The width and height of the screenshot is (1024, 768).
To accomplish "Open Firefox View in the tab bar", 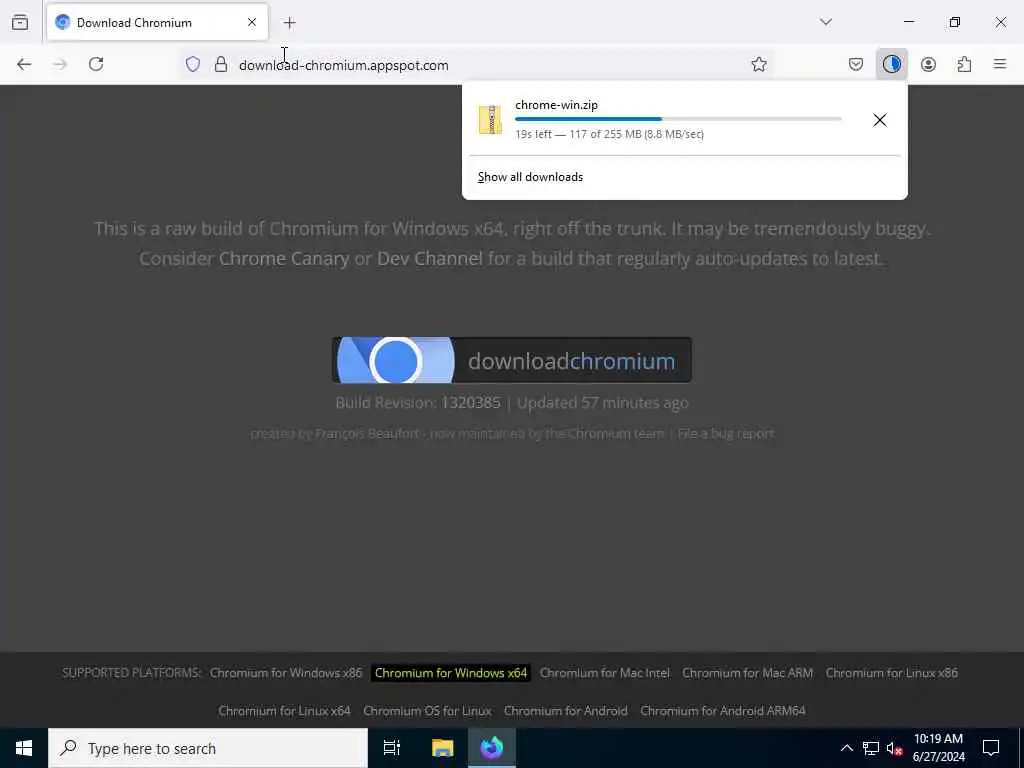I will tap(20, 22).
